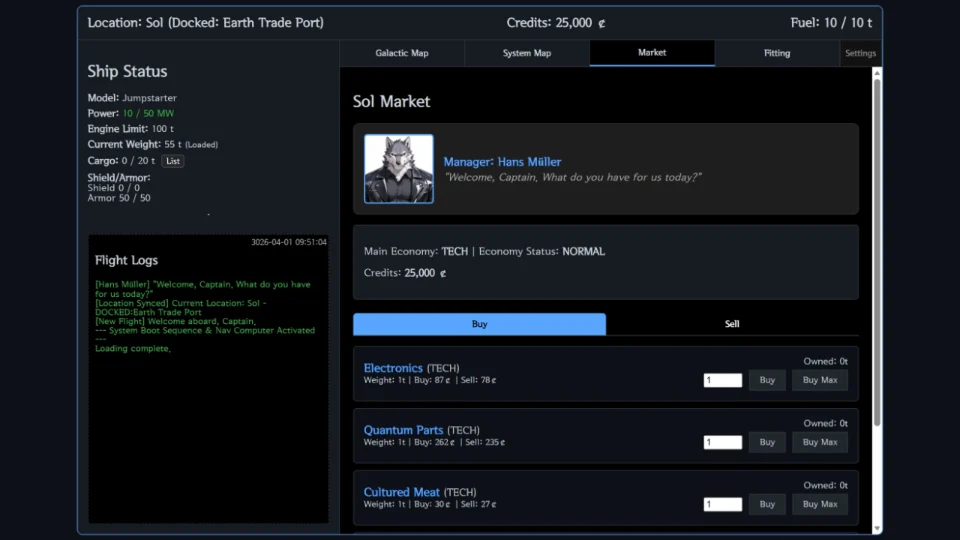Image resolution: width=960 pixels, height=540 pixels.
Task: Focus the Electronics quantity field
Action: click(722, 380)
